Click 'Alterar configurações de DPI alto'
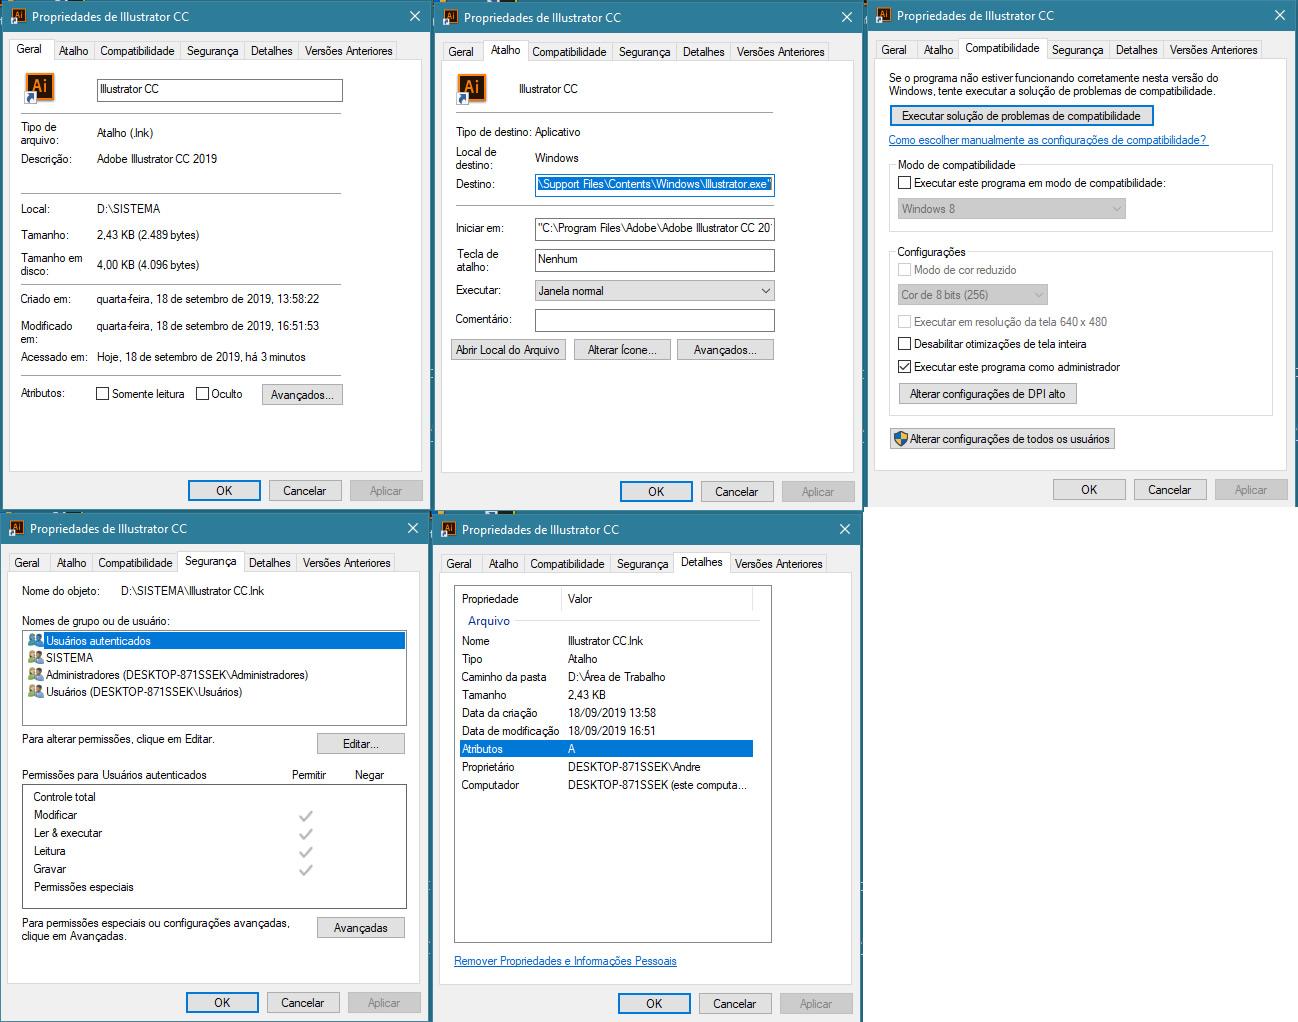This screenshot has width=1298, height=1022. click(x=987, y=394)
